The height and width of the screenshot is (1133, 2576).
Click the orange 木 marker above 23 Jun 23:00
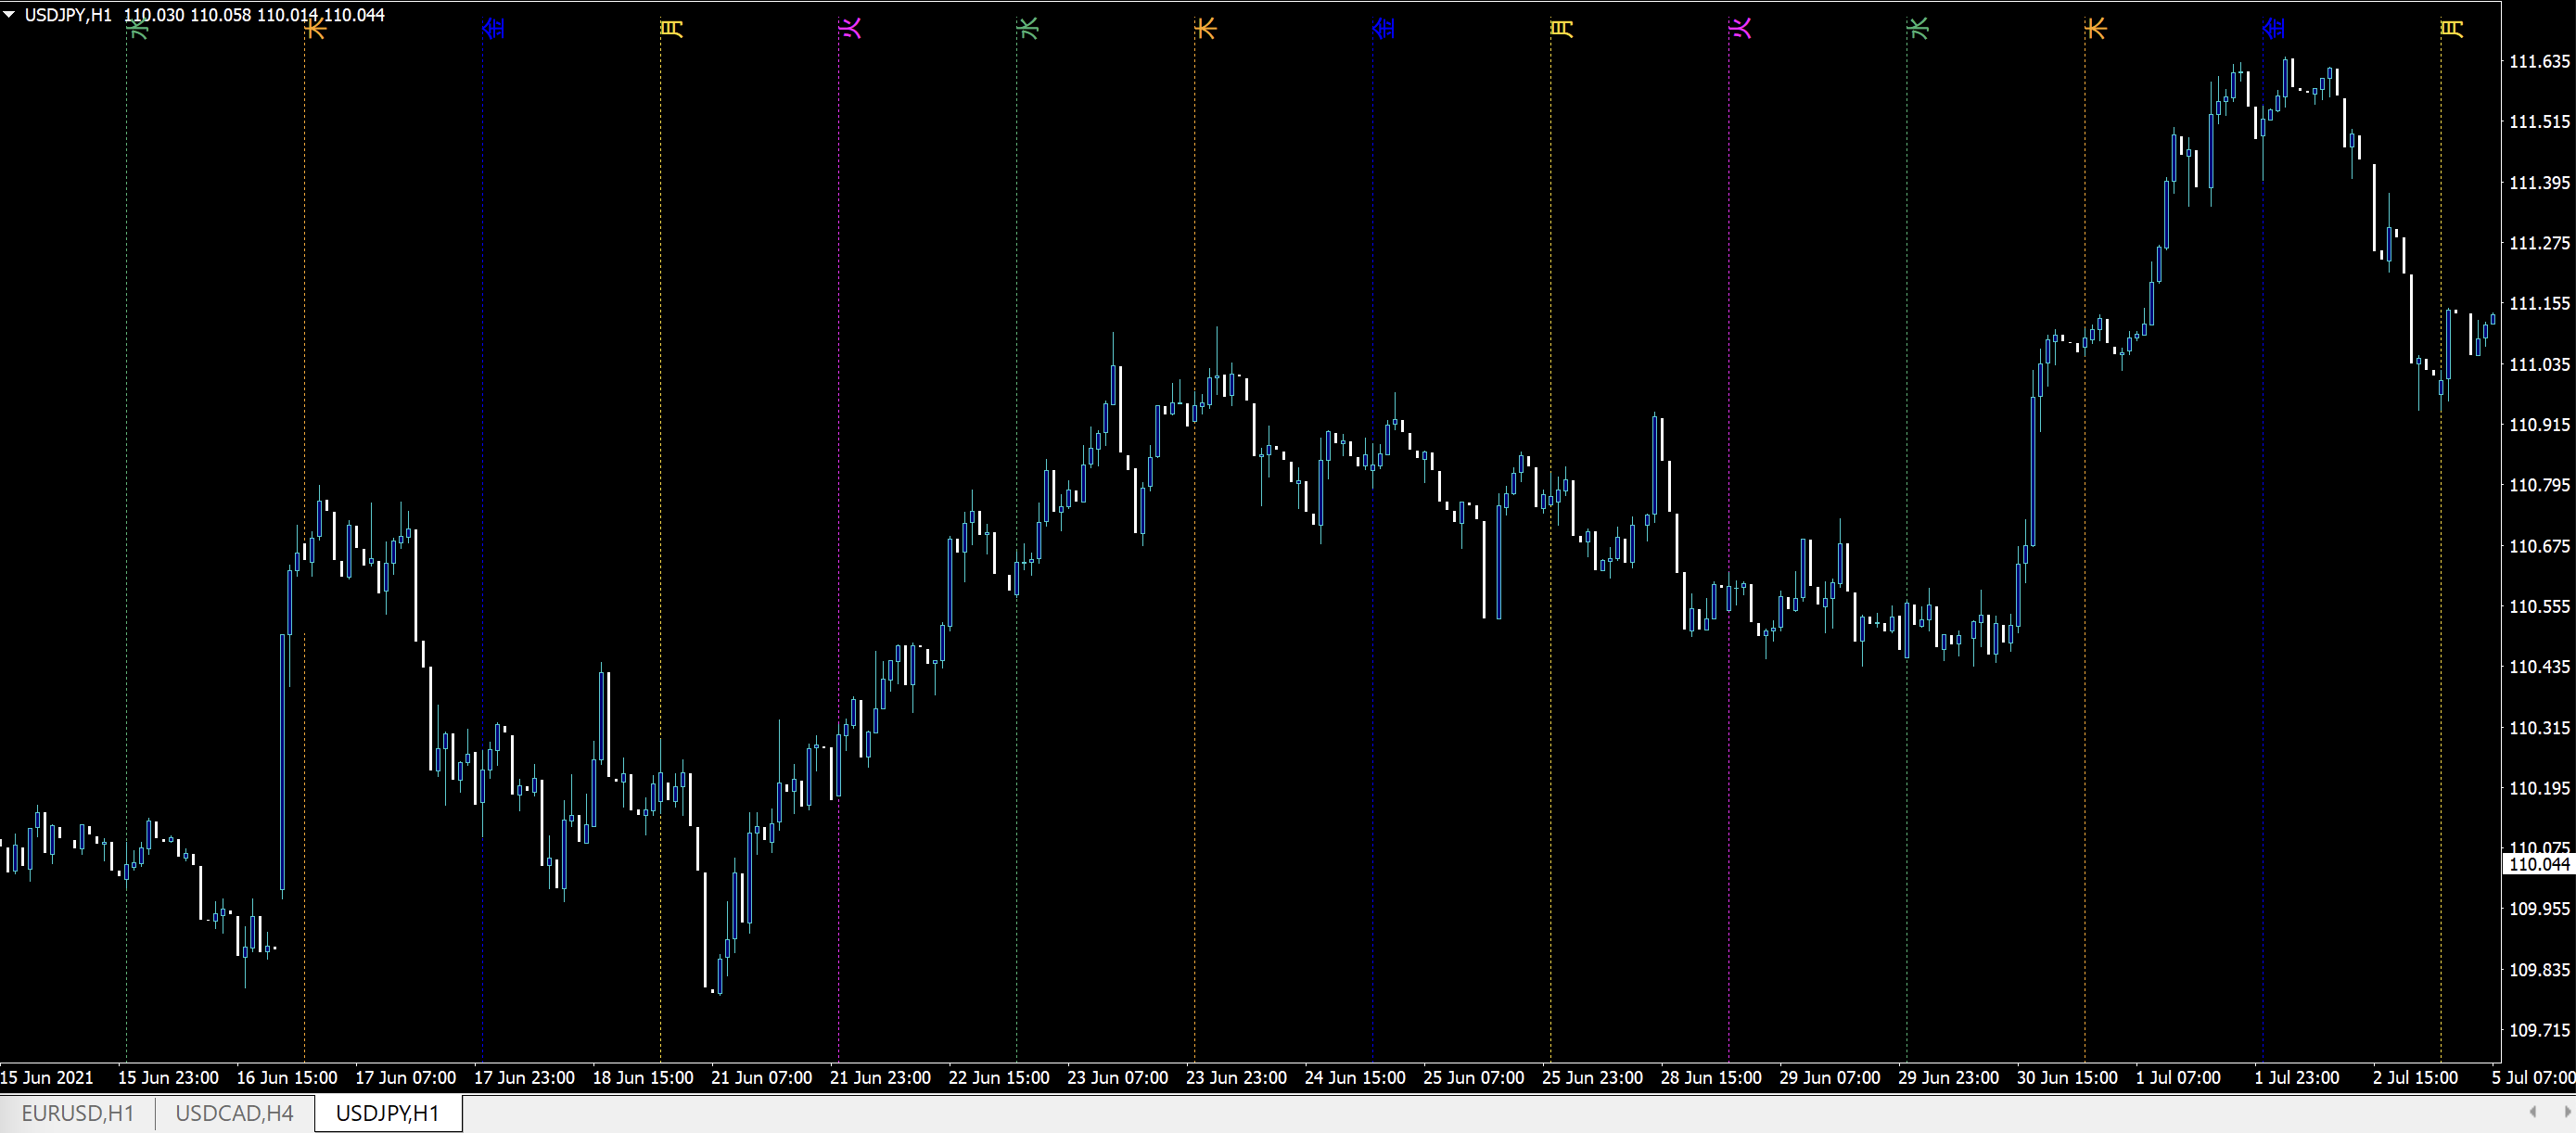coord(1205,28)
